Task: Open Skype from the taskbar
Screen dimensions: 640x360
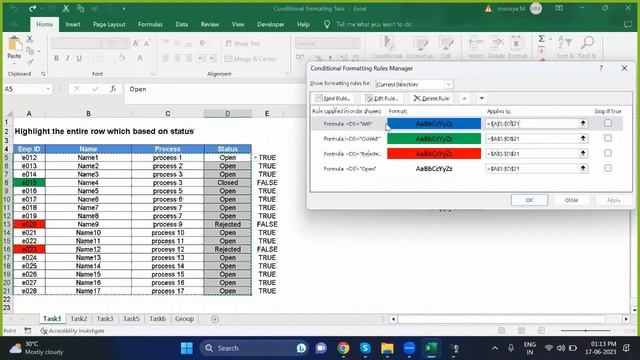Action: click(365, 348)
